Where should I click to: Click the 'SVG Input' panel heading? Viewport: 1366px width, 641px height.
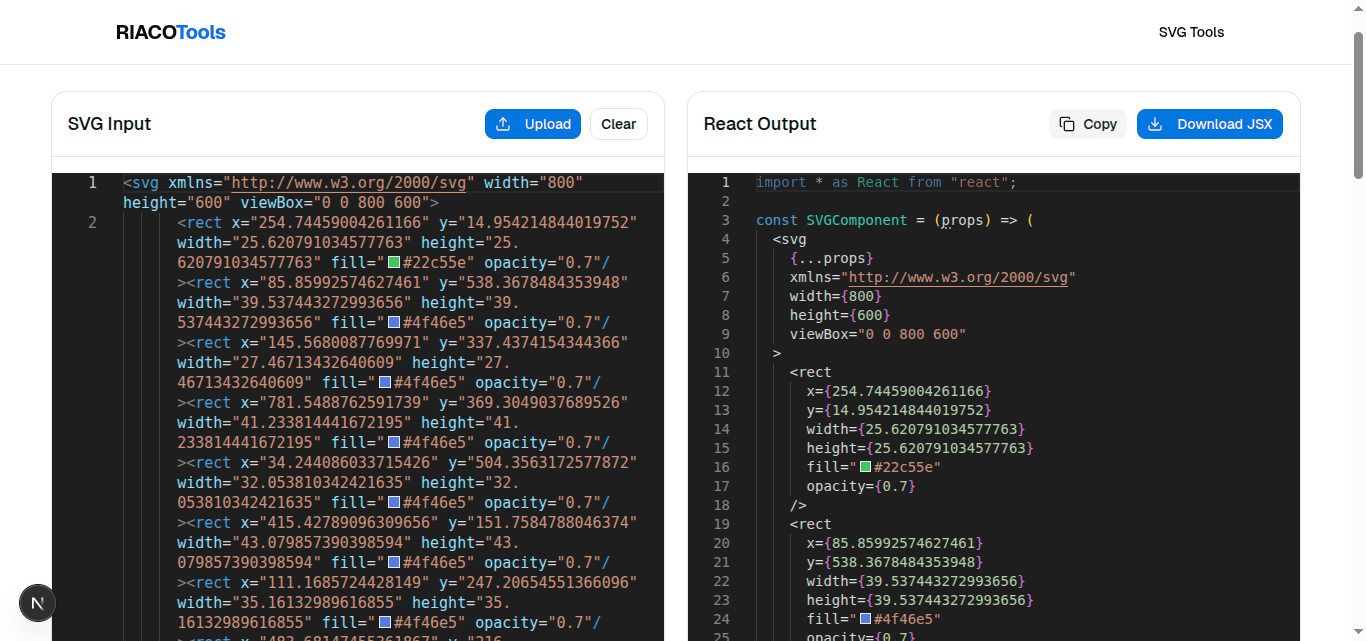click(x=109, y=124)
